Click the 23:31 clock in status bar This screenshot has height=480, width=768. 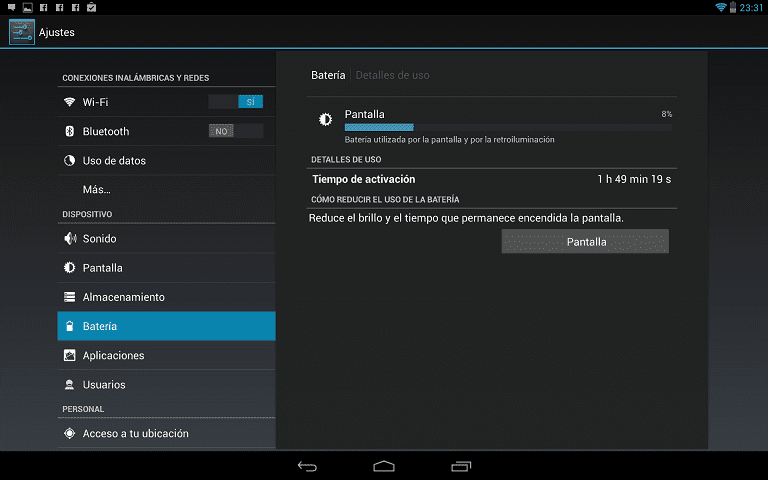pos(751,7)
